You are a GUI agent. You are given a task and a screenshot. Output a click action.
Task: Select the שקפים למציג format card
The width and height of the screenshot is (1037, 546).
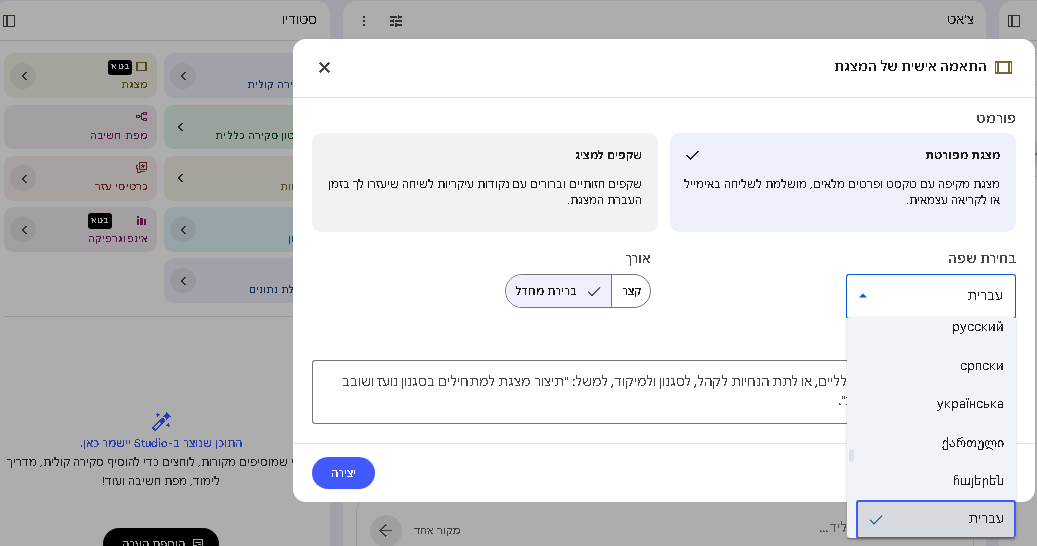(485, 182)
